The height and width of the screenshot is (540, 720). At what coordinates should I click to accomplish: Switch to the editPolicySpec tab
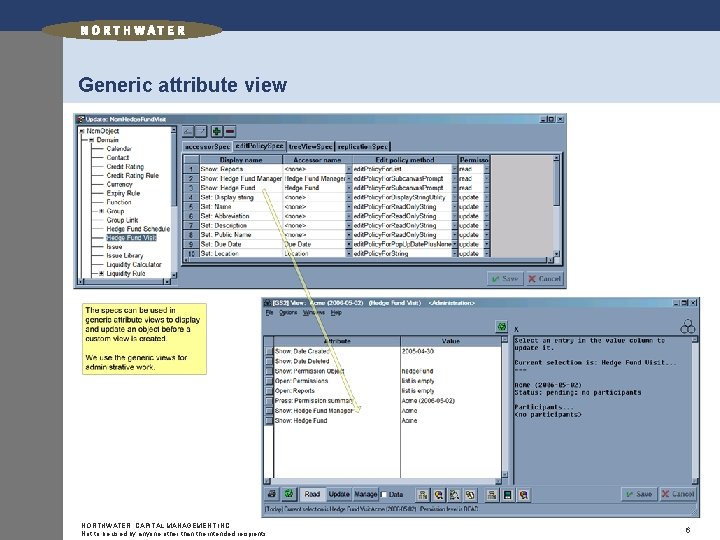coord(259,146)
